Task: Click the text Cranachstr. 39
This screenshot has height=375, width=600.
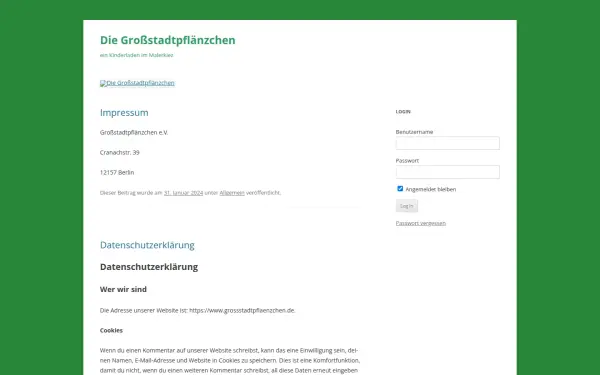Action: 120,152
